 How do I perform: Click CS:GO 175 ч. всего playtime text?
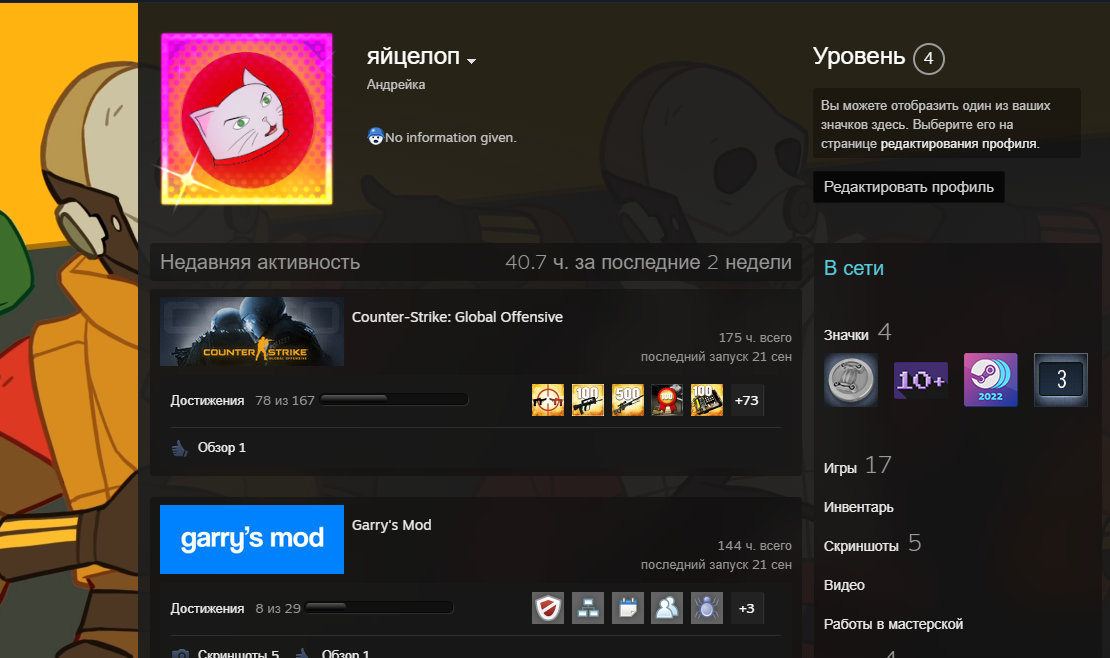(x=755, y=338)
